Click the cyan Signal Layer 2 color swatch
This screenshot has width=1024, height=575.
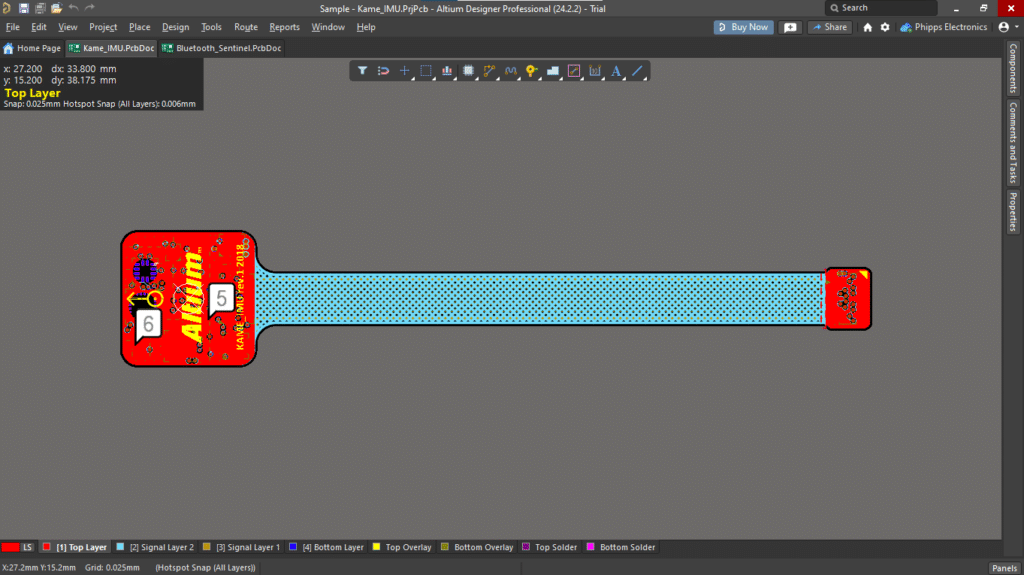120,547
